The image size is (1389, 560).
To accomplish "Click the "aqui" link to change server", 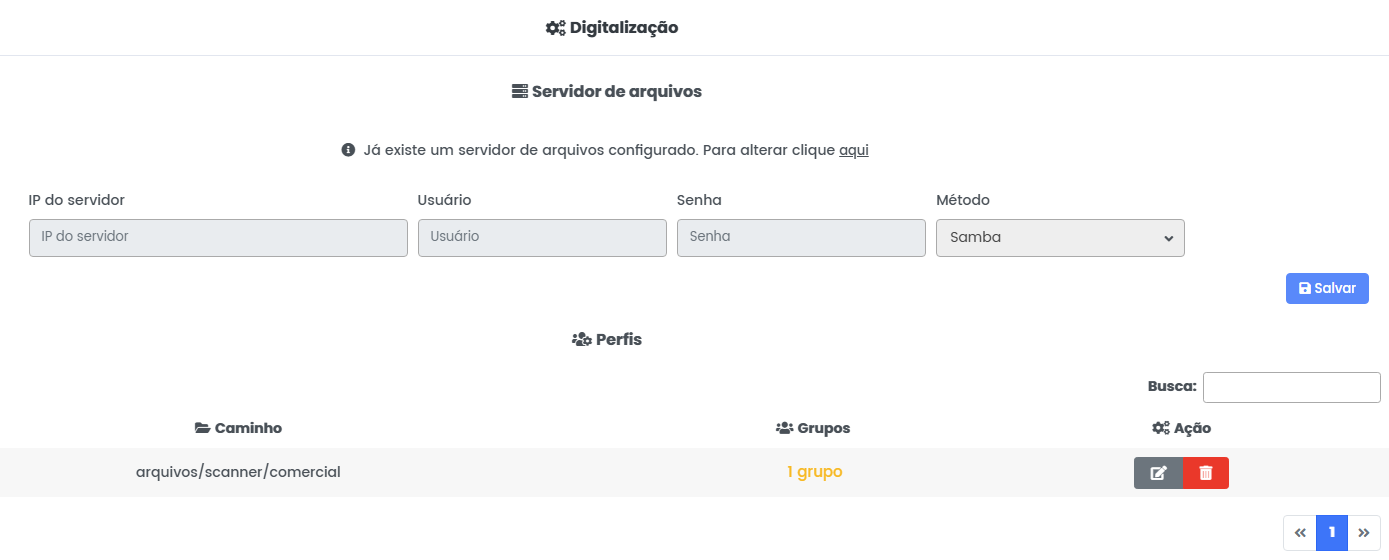I will tap(853, 150).
